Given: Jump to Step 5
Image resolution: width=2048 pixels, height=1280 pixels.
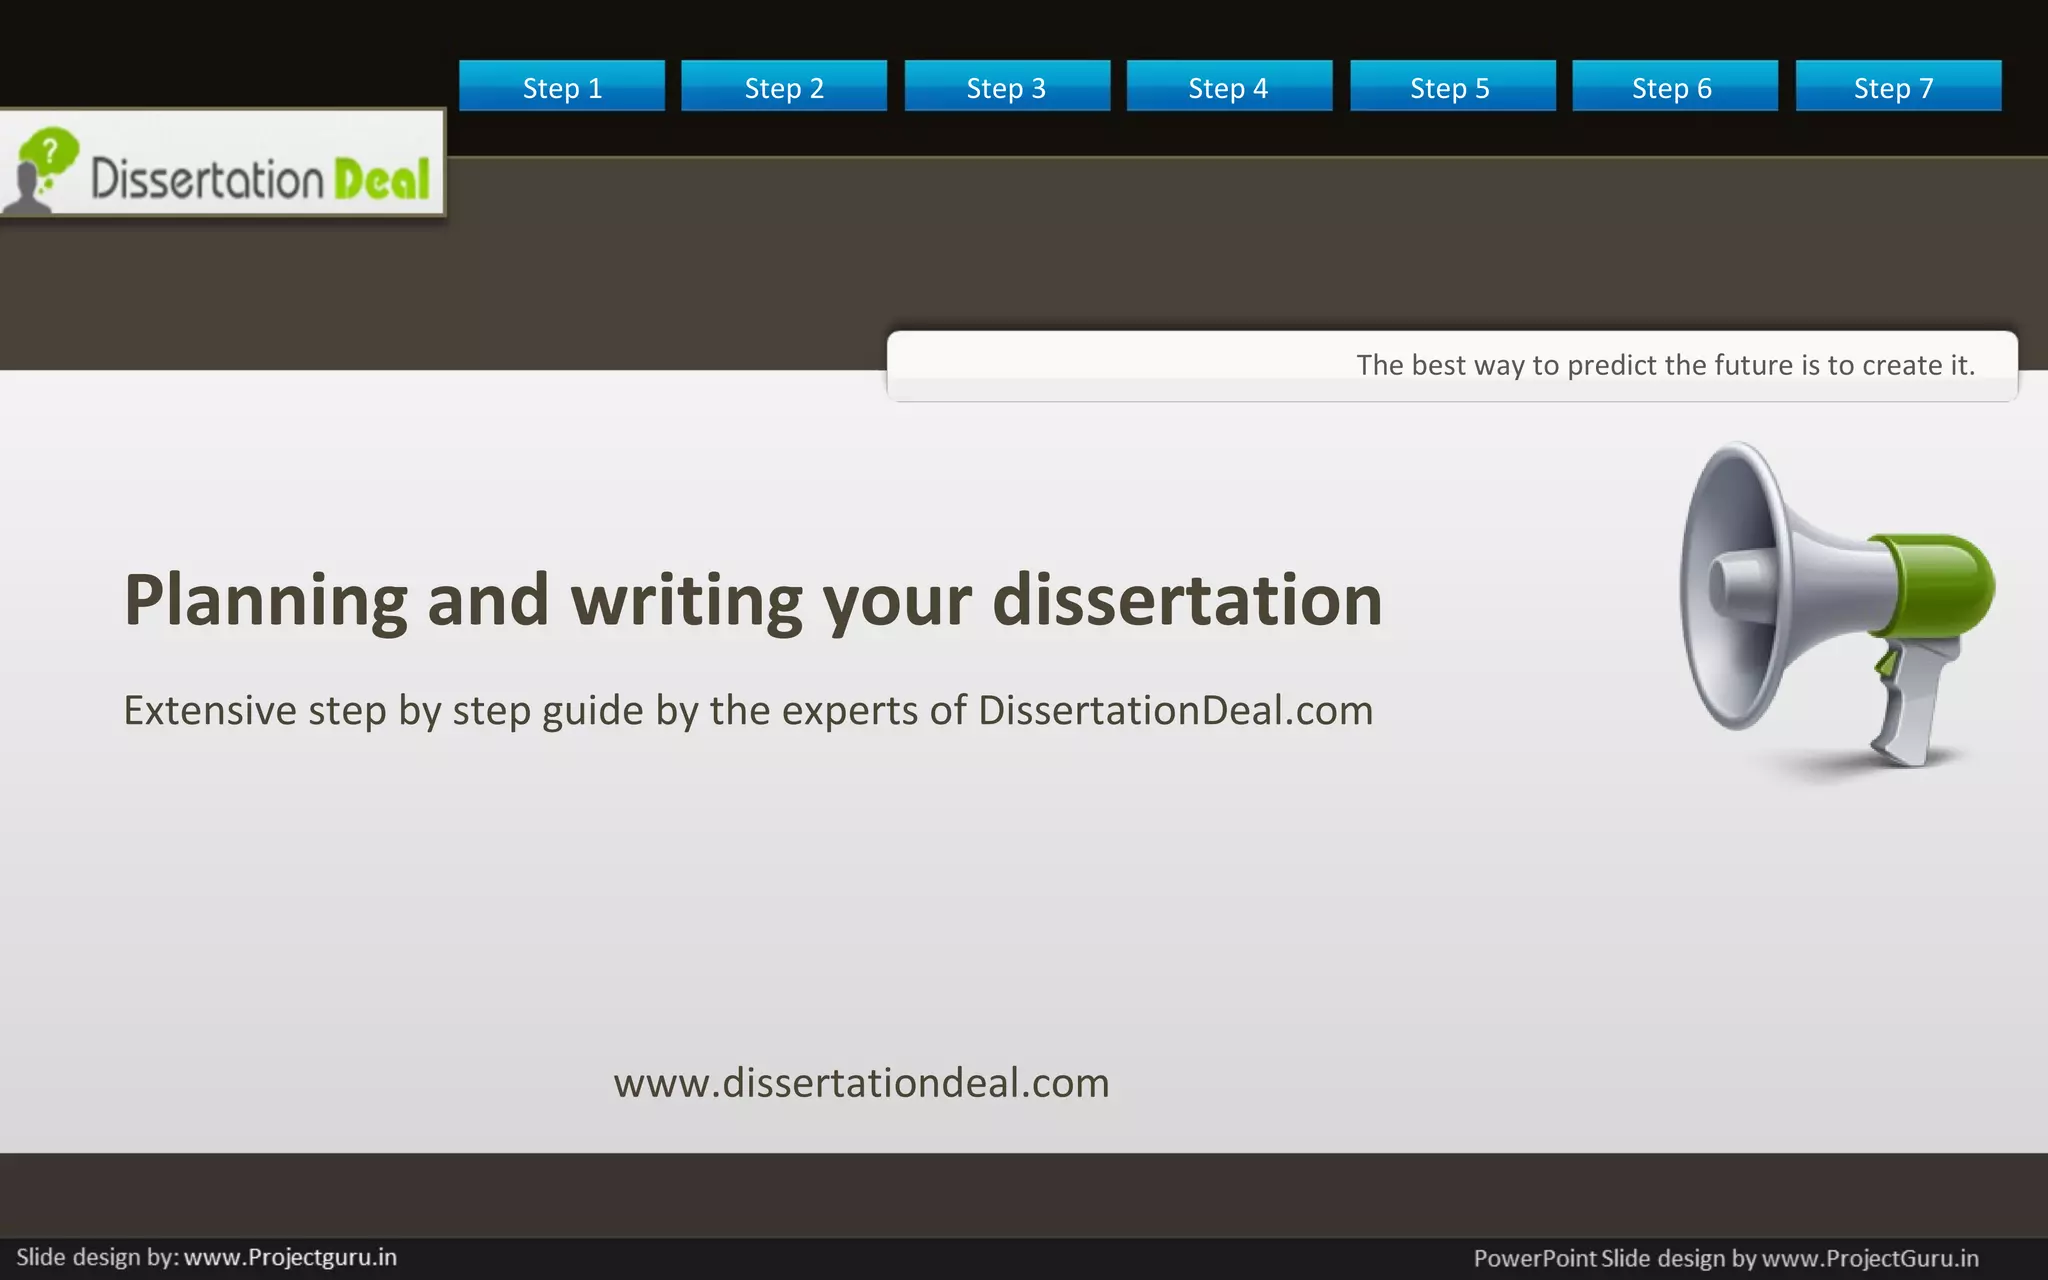Looking at the screenshot, I should pos(1451,87).
